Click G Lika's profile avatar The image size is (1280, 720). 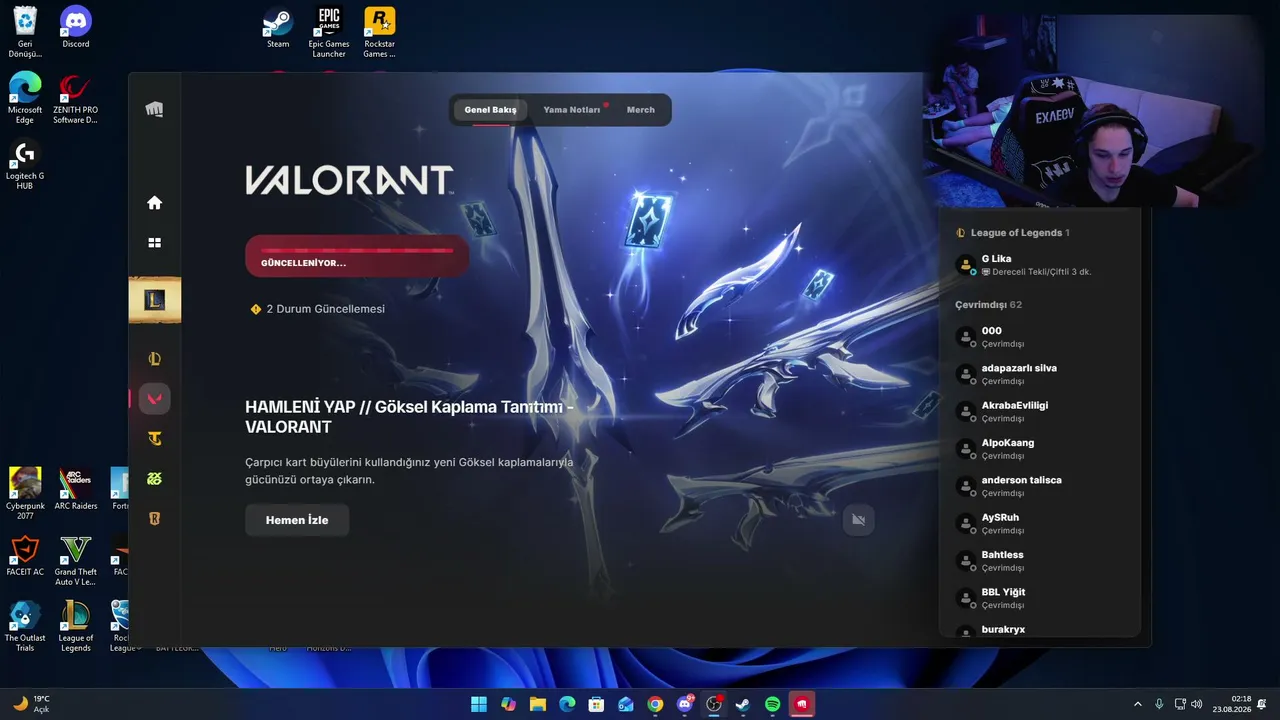click(x=965, y=265)
